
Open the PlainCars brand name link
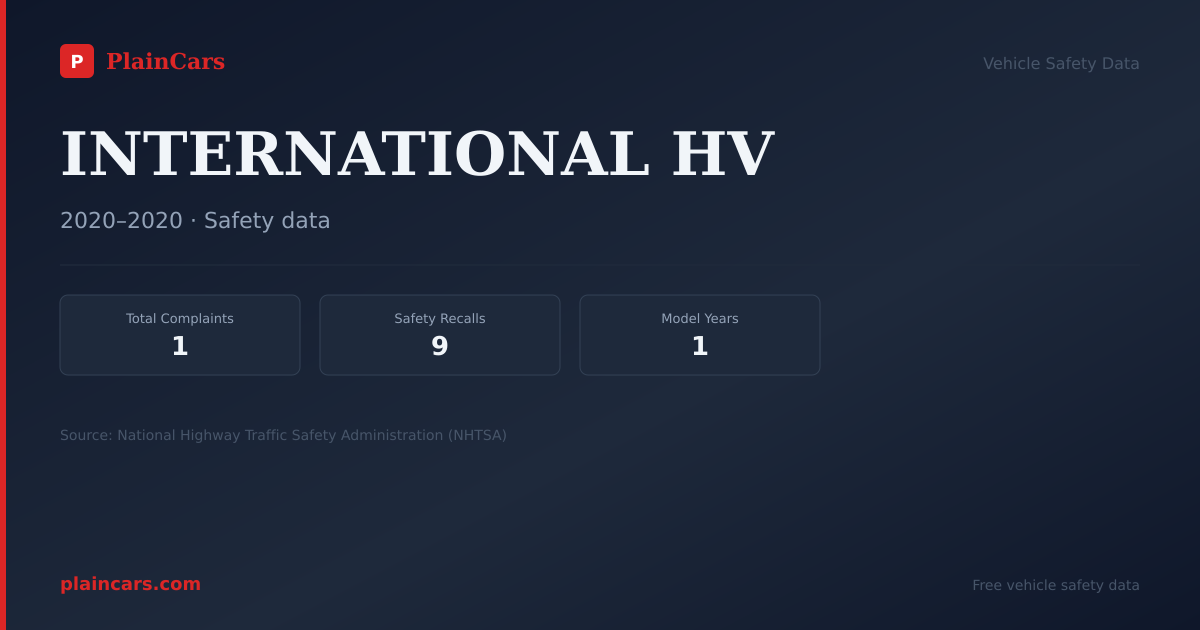pyautogui.click(x=165, y=62)
